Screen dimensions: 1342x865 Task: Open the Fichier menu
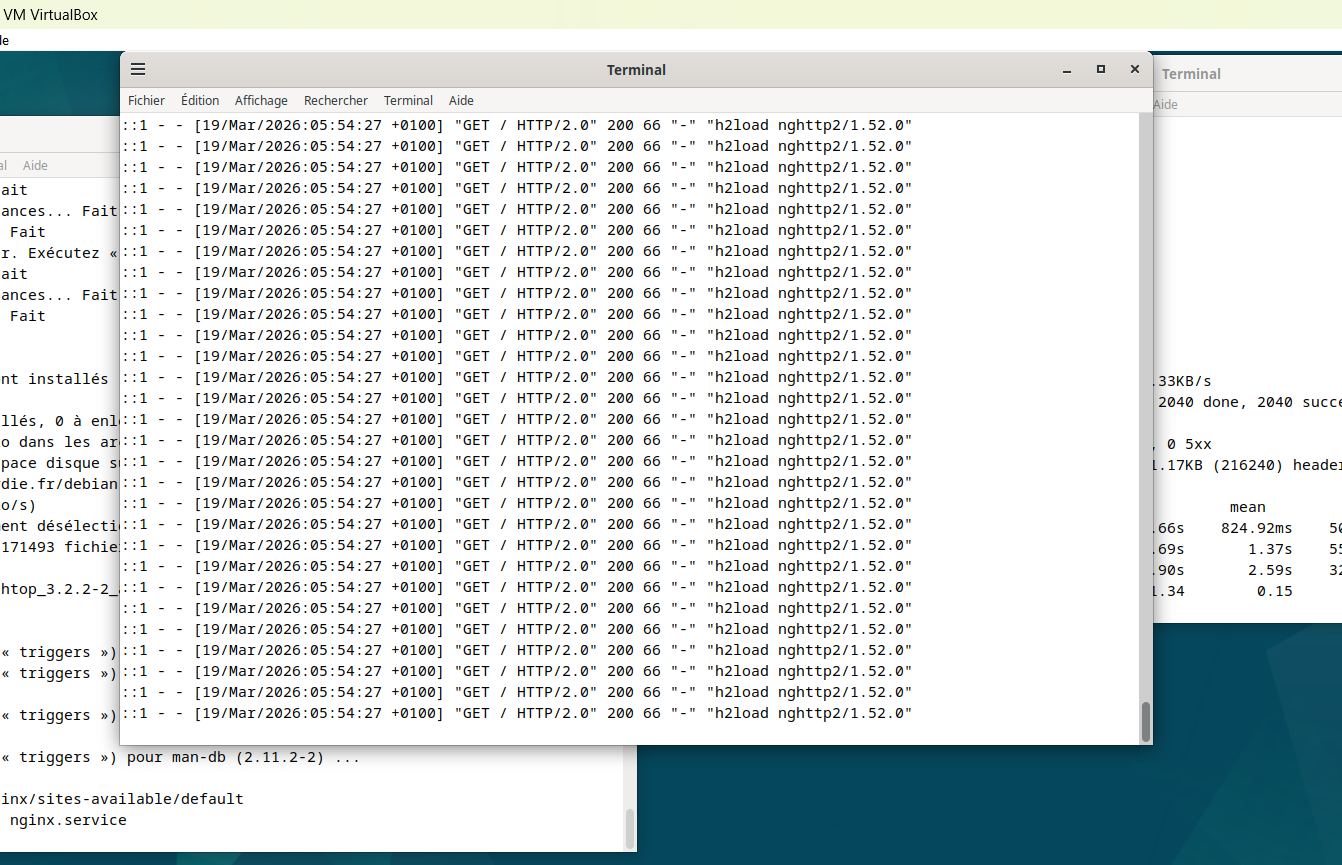click(146, 100)
